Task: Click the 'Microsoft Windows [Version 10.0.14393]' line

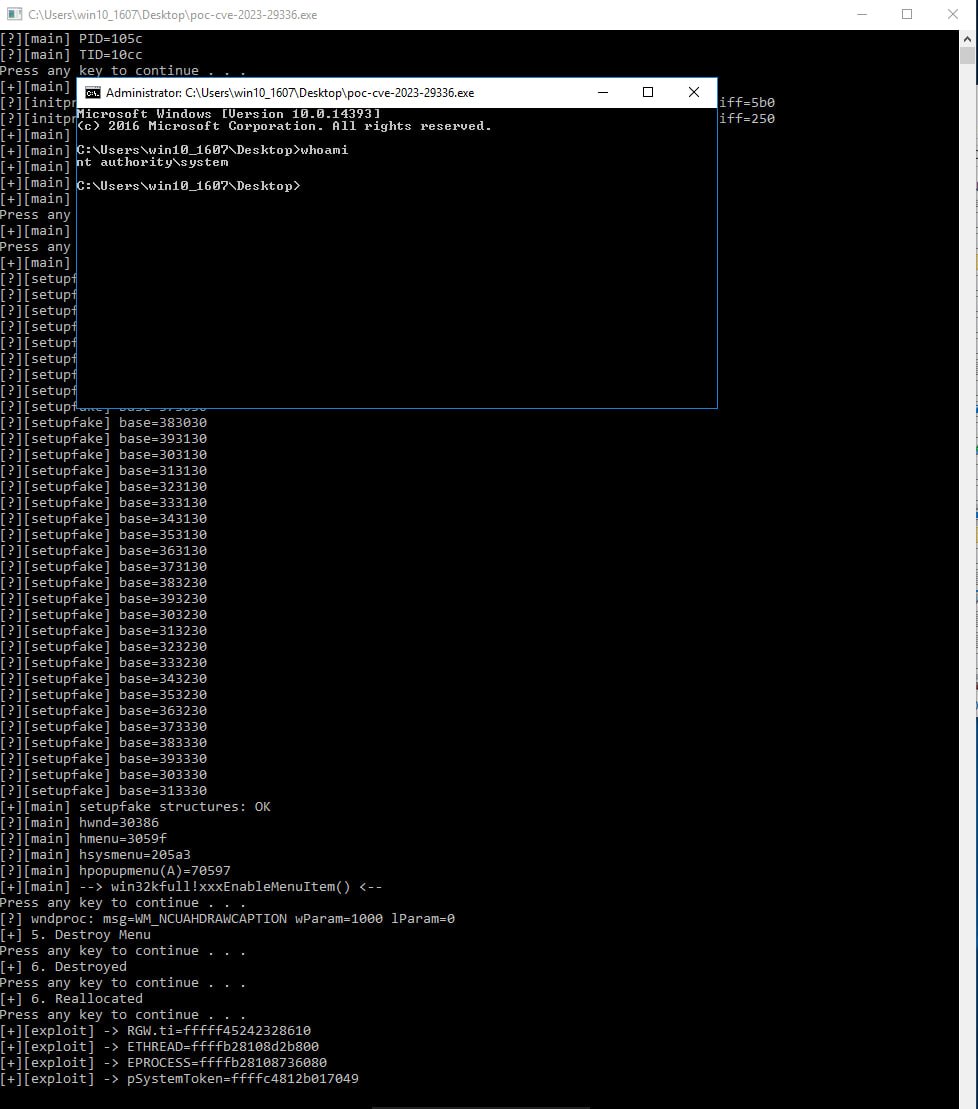Action: click(x=228, y=113)
